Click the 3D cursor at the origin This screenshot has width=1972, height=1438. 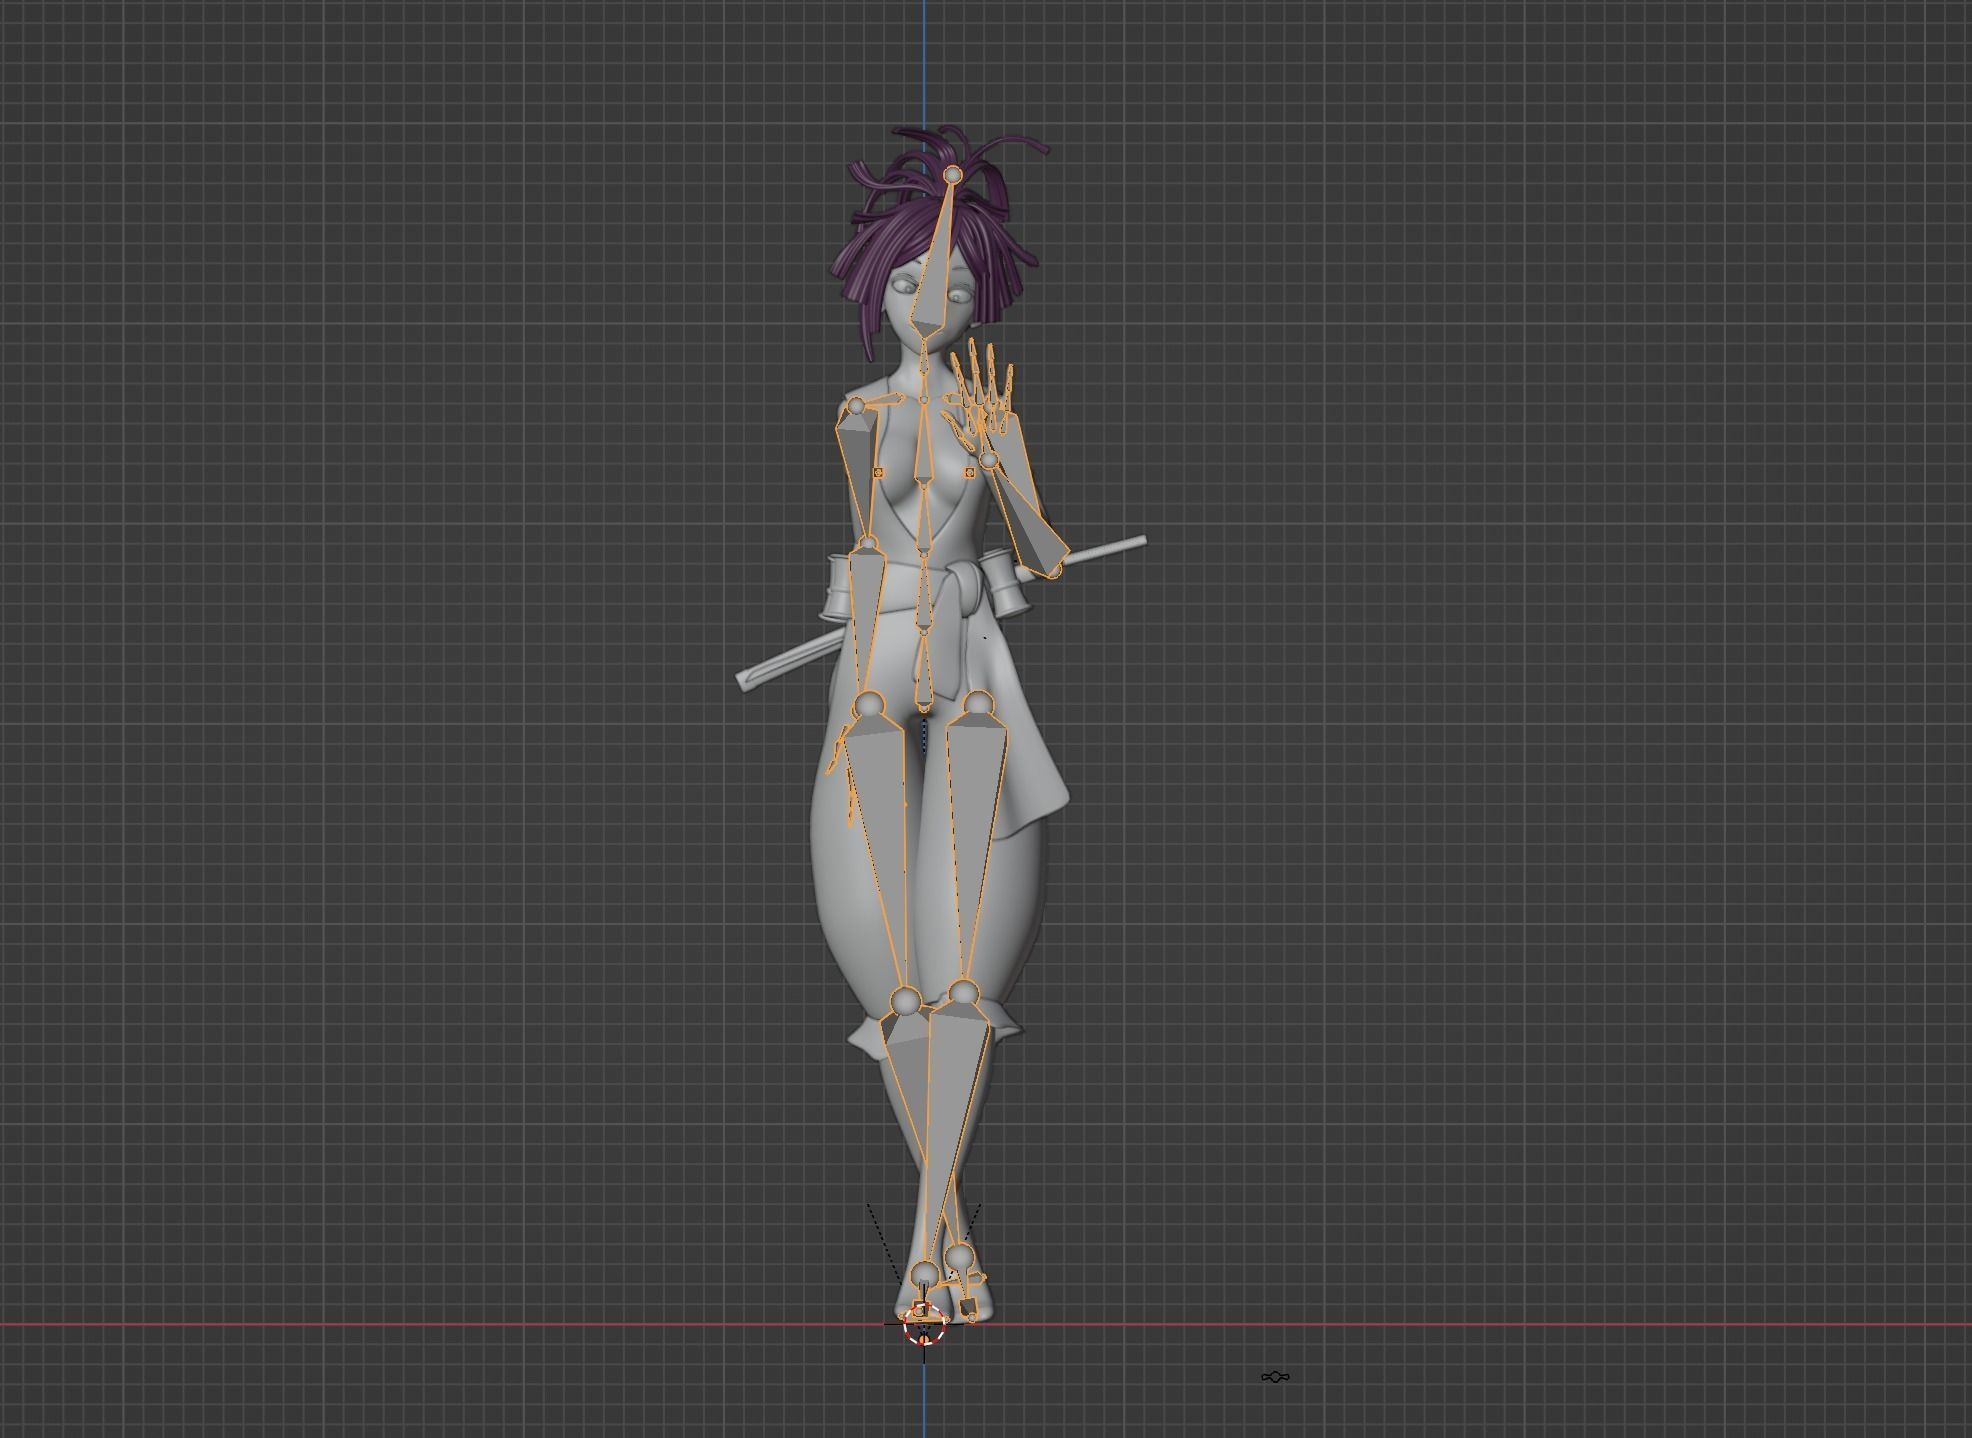pos(923,1325)
